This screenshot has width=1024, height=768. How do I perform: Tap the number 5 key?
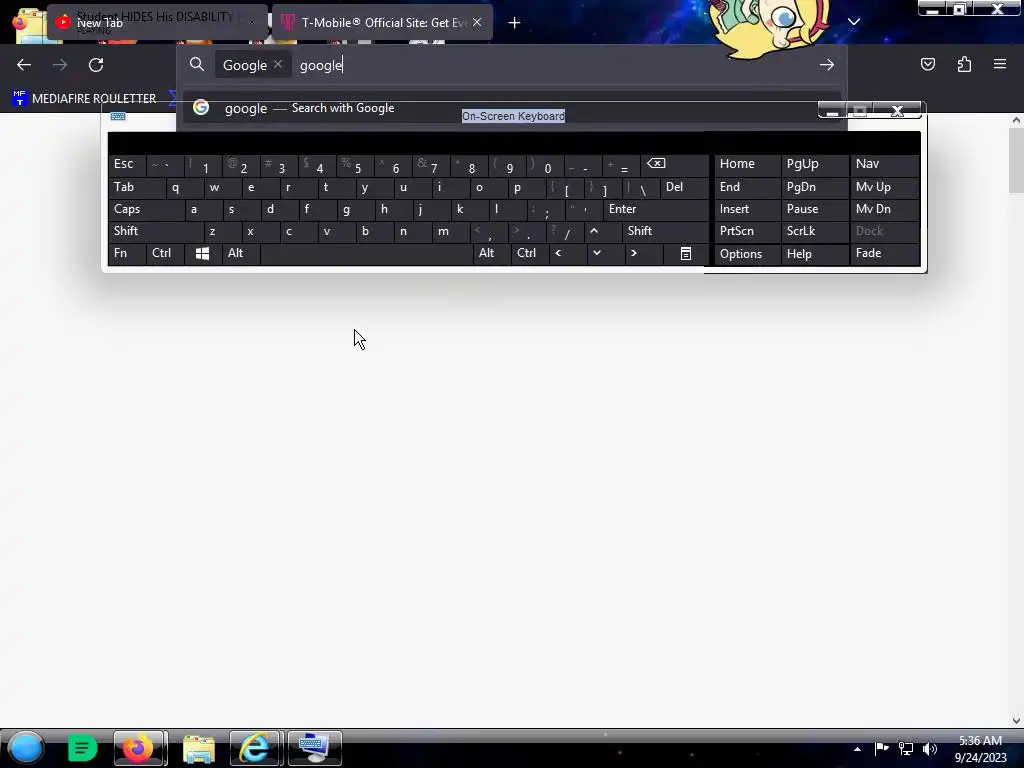[x=355, y=165]
